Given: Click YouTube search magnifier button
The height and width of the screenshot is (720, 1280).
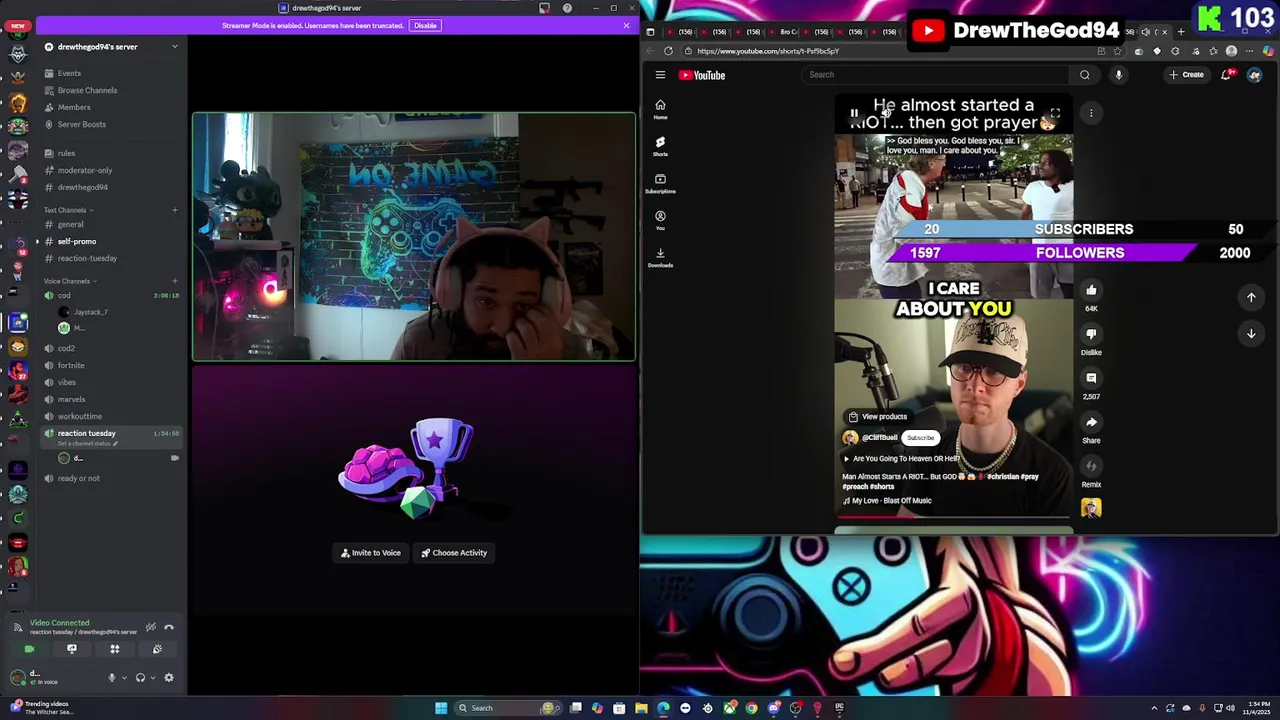Looking at the screenshot, I should (x=1085, y=75).
